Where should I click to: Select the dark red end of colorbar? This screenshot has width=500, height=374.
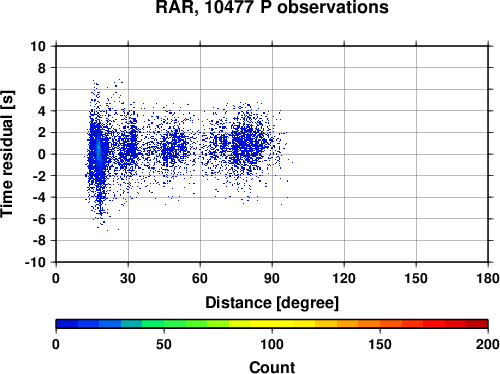477,324
